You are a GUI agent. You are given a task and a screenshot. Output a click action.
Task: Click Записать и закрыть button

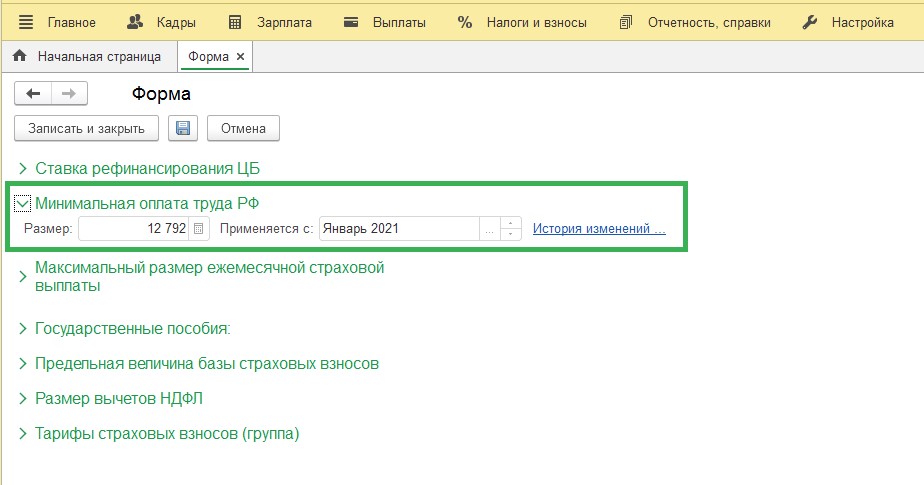point(86,128)
